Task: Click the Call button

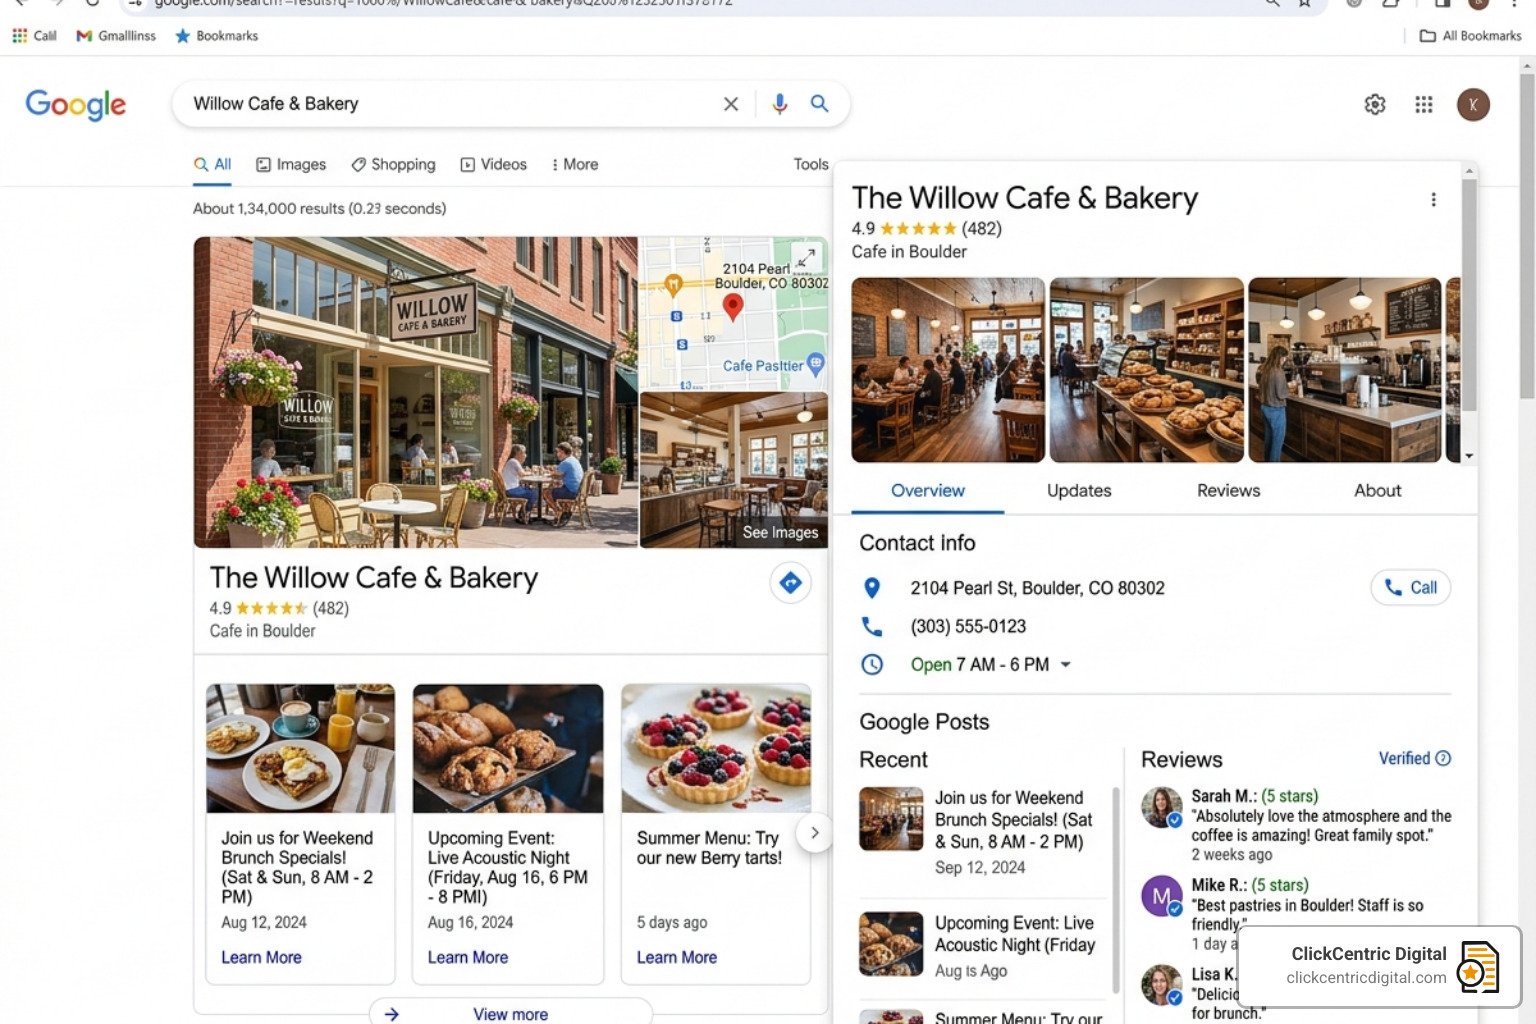Action: point(1410,588)
